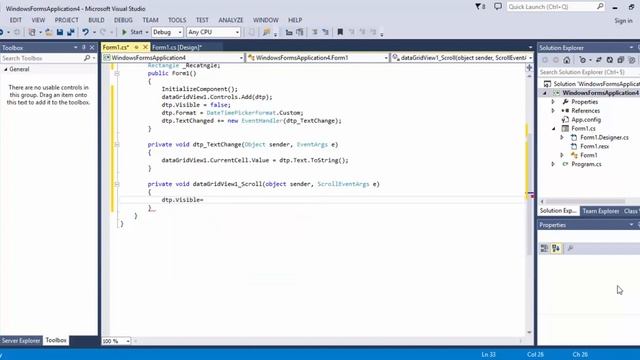This screenshot has width=640, height=360.
Task: Click the New Project toolbar icon
Action: (x=32, y=32)
